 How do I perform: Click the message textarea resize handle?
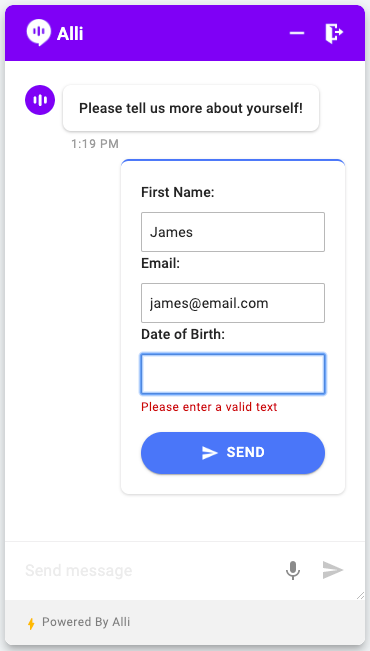[x=360, y=595]
